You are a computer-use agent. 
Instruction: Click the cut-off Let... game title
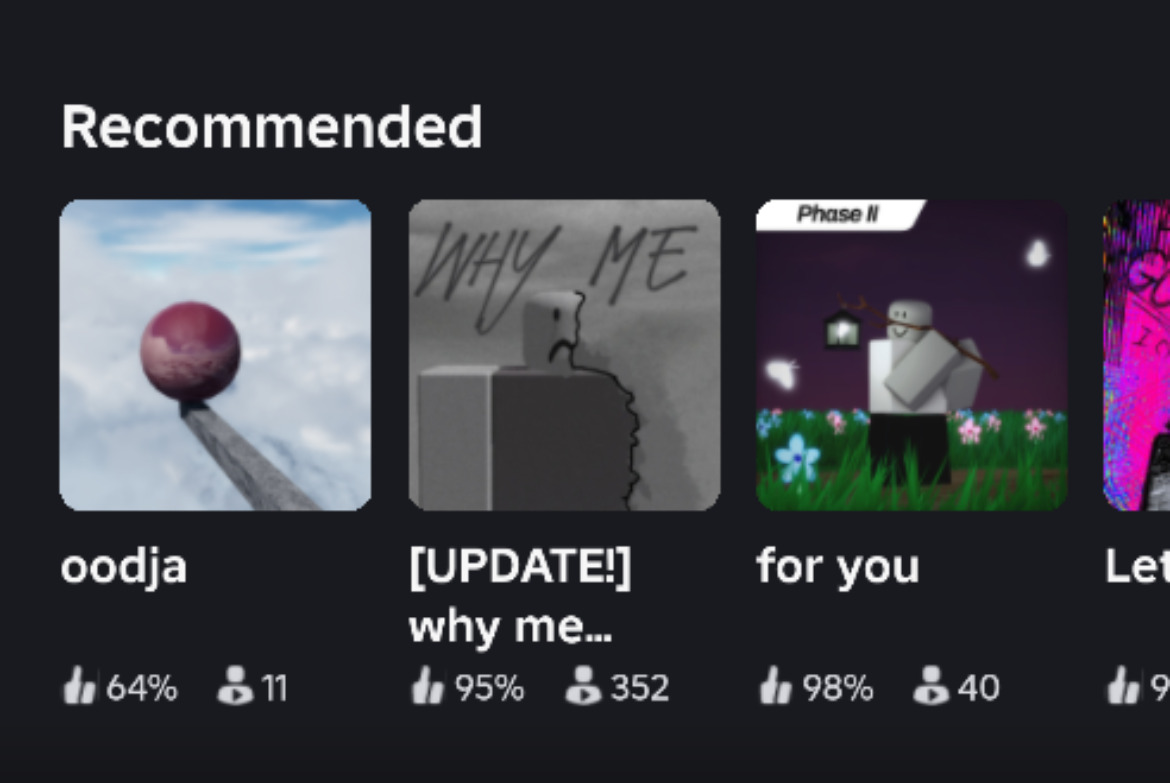(x=1137, y=567)
